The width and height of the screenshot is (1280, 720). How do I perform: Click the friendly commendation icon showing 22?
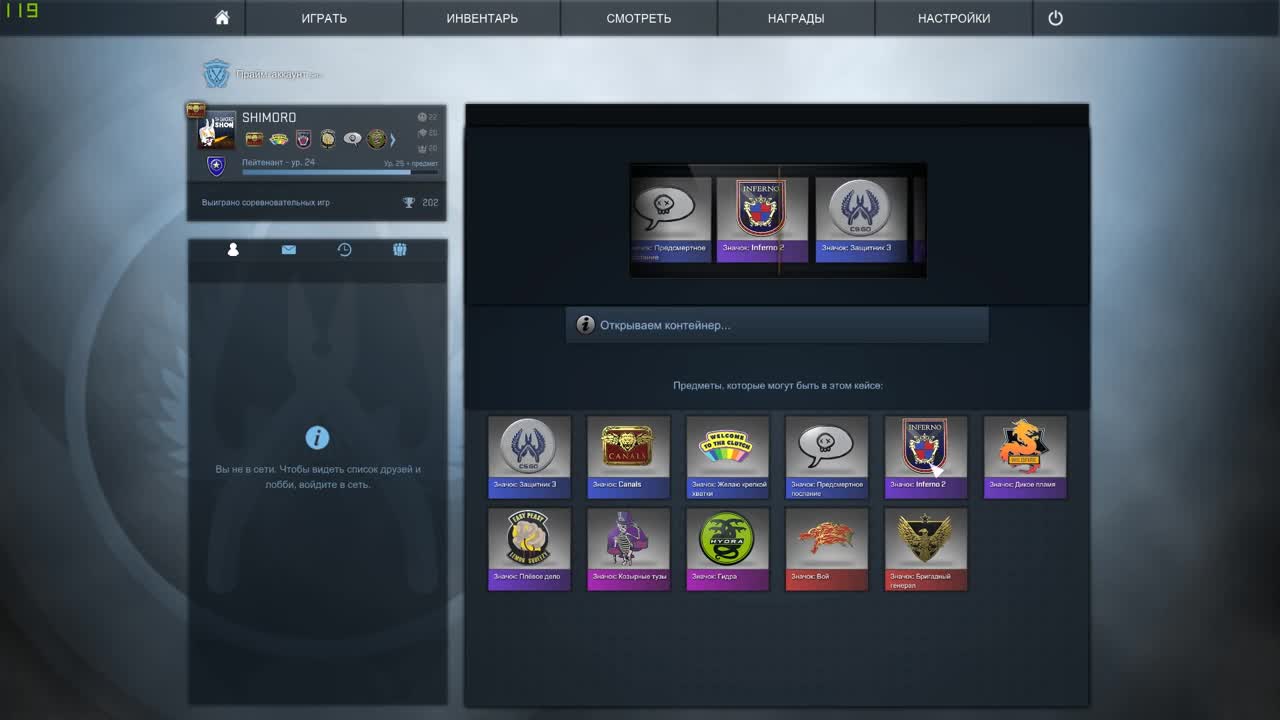tap(422, 117)
